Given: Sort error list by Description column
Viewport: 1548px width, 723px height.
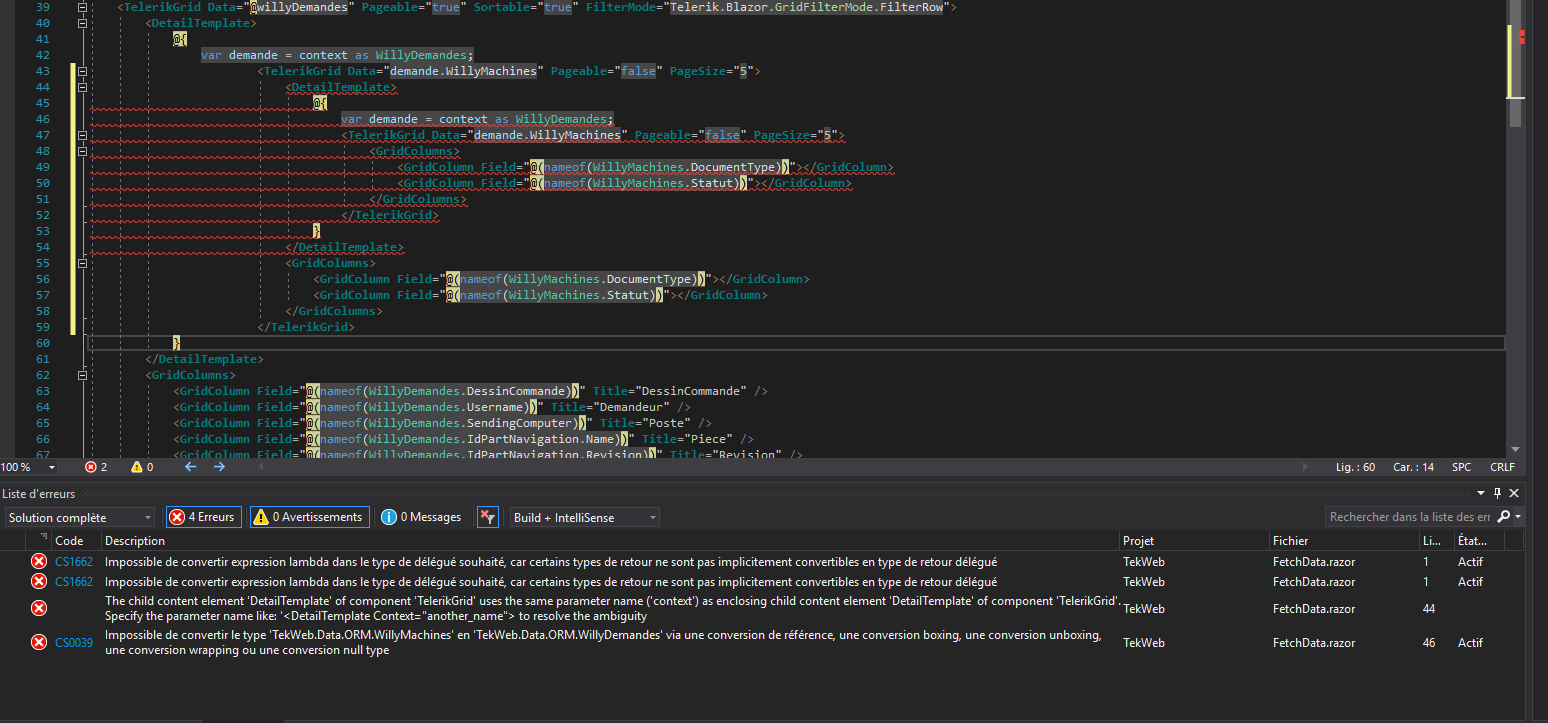Looking at the screenshot, I should pos(610,540).
